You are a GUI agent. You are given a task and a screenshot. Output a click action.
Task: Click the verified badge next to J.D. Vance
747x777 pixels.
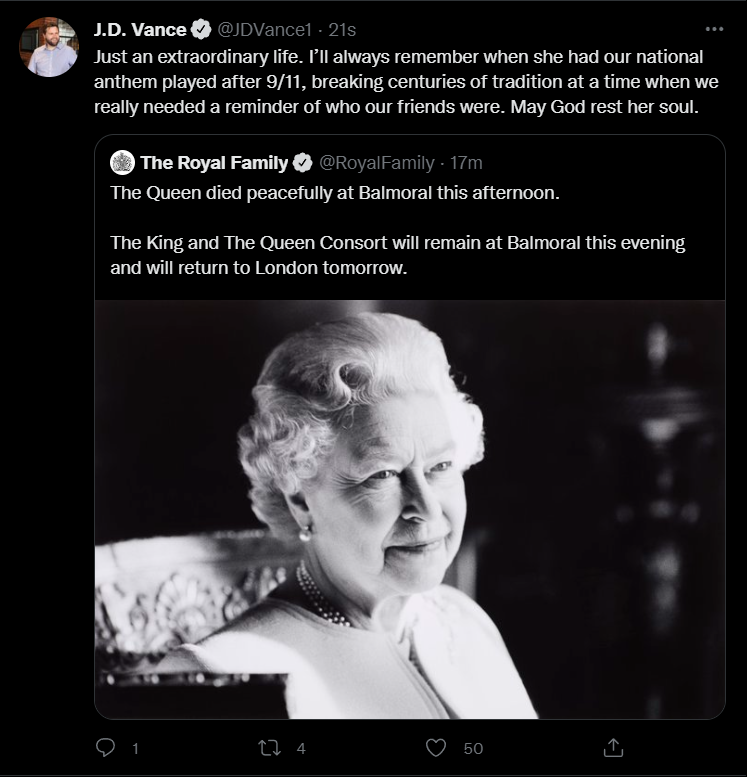pyautogui.click(x=201, y=30)
